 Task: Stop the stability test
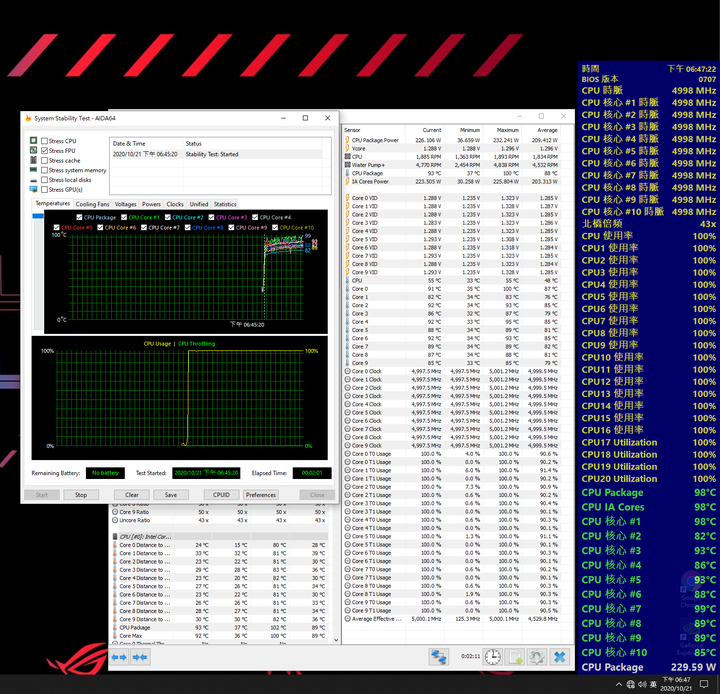(x=81, y=495)
